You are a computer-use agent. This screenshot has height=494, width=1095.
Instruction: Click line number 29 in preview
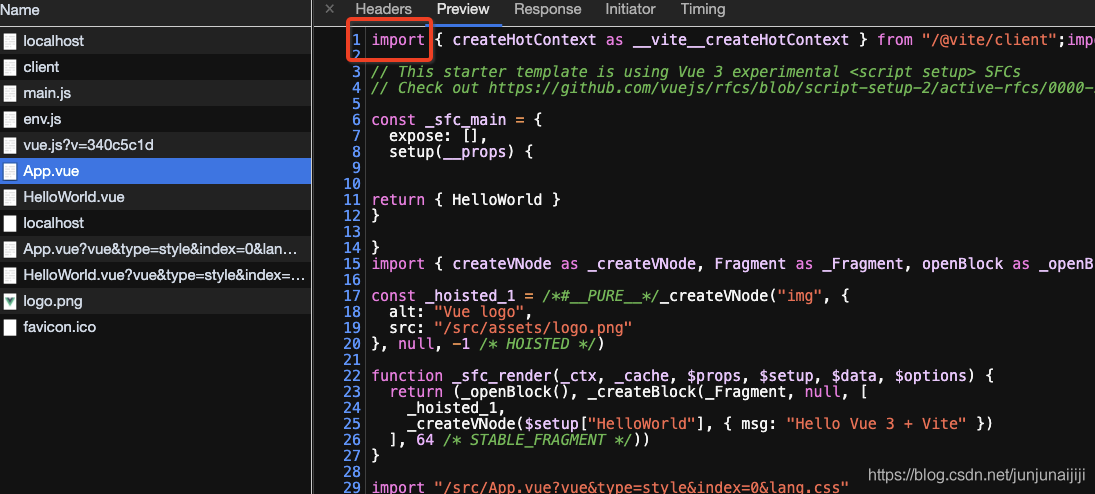(x=352, y=488)
